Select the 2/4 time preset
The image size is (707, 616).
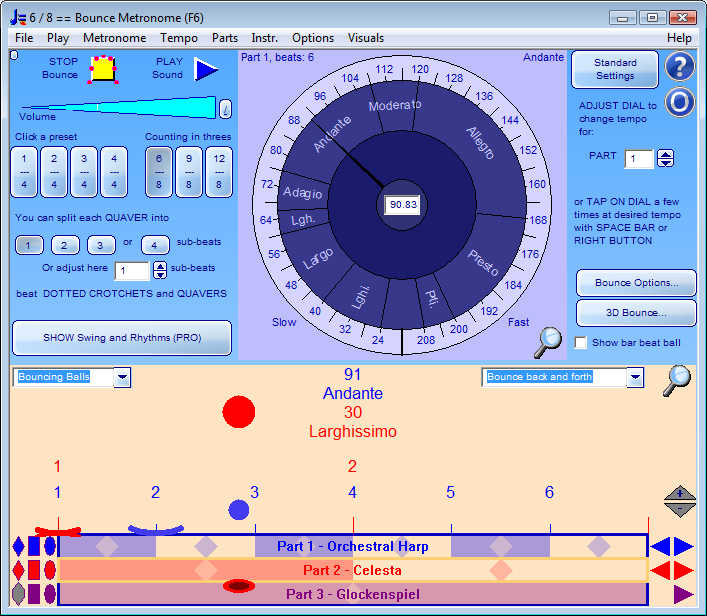(x=54, y=172)
